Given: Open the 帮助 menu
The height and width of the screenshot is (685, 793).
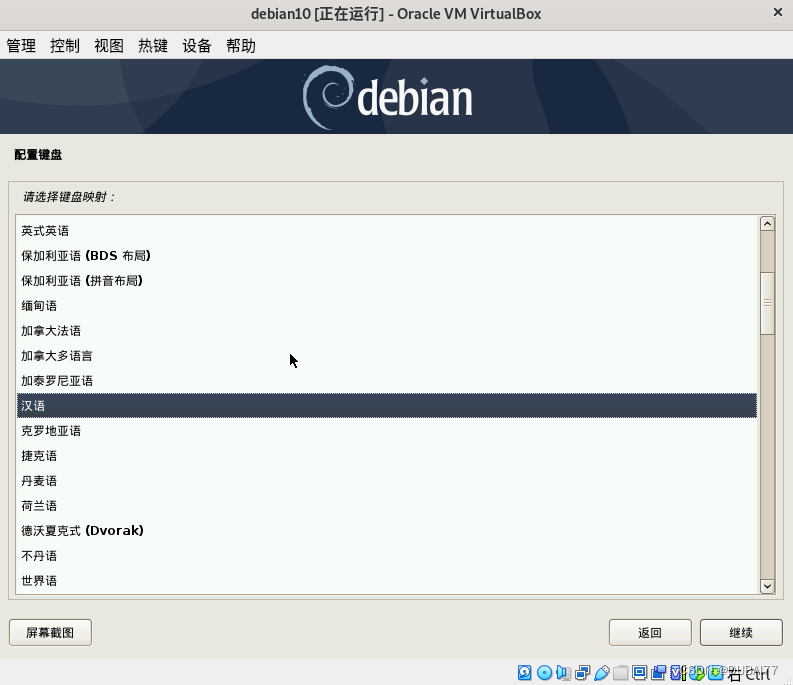Looking at the screenshot, I should [241, 46].
